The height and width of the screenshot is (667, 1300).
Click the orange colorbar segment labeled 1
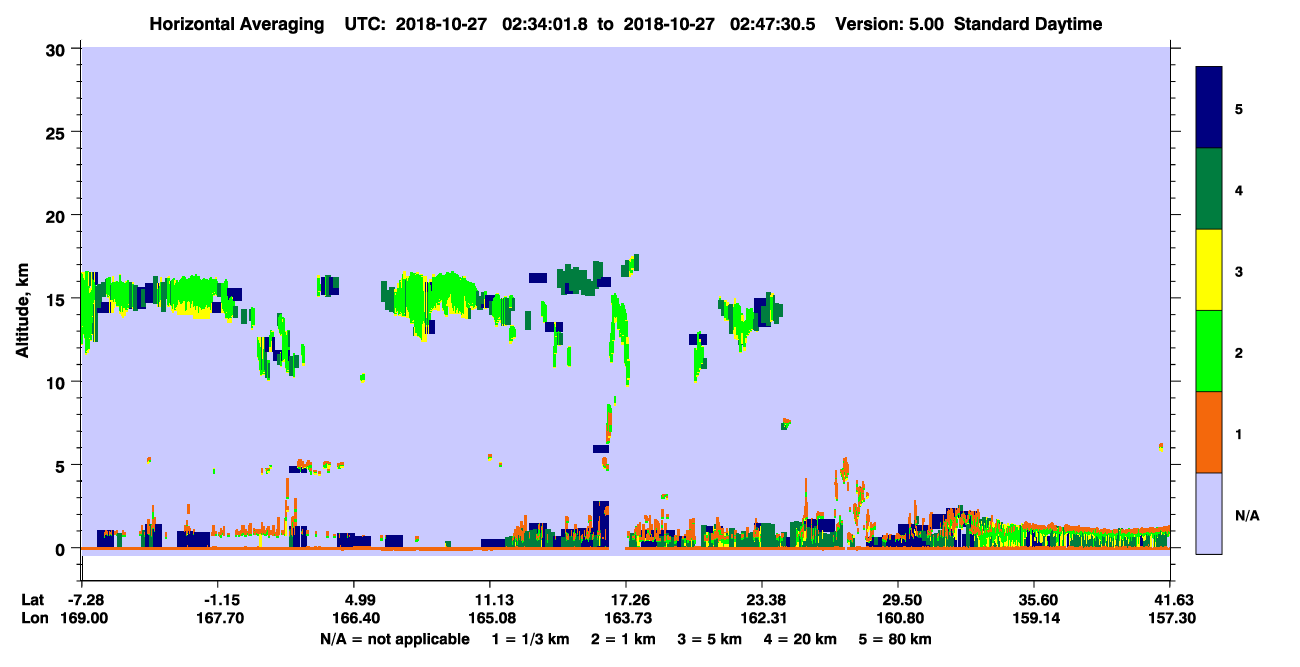[x=1209, y=432]
